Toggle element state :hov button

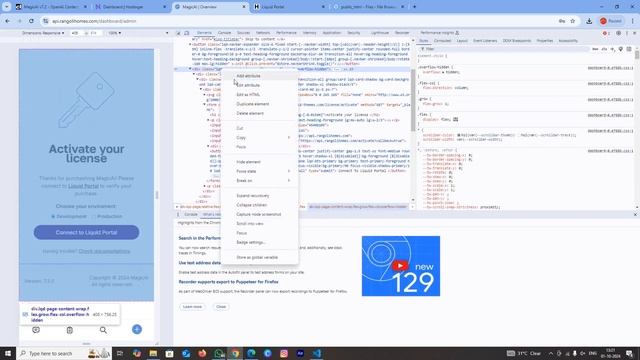tap(595, 49)
